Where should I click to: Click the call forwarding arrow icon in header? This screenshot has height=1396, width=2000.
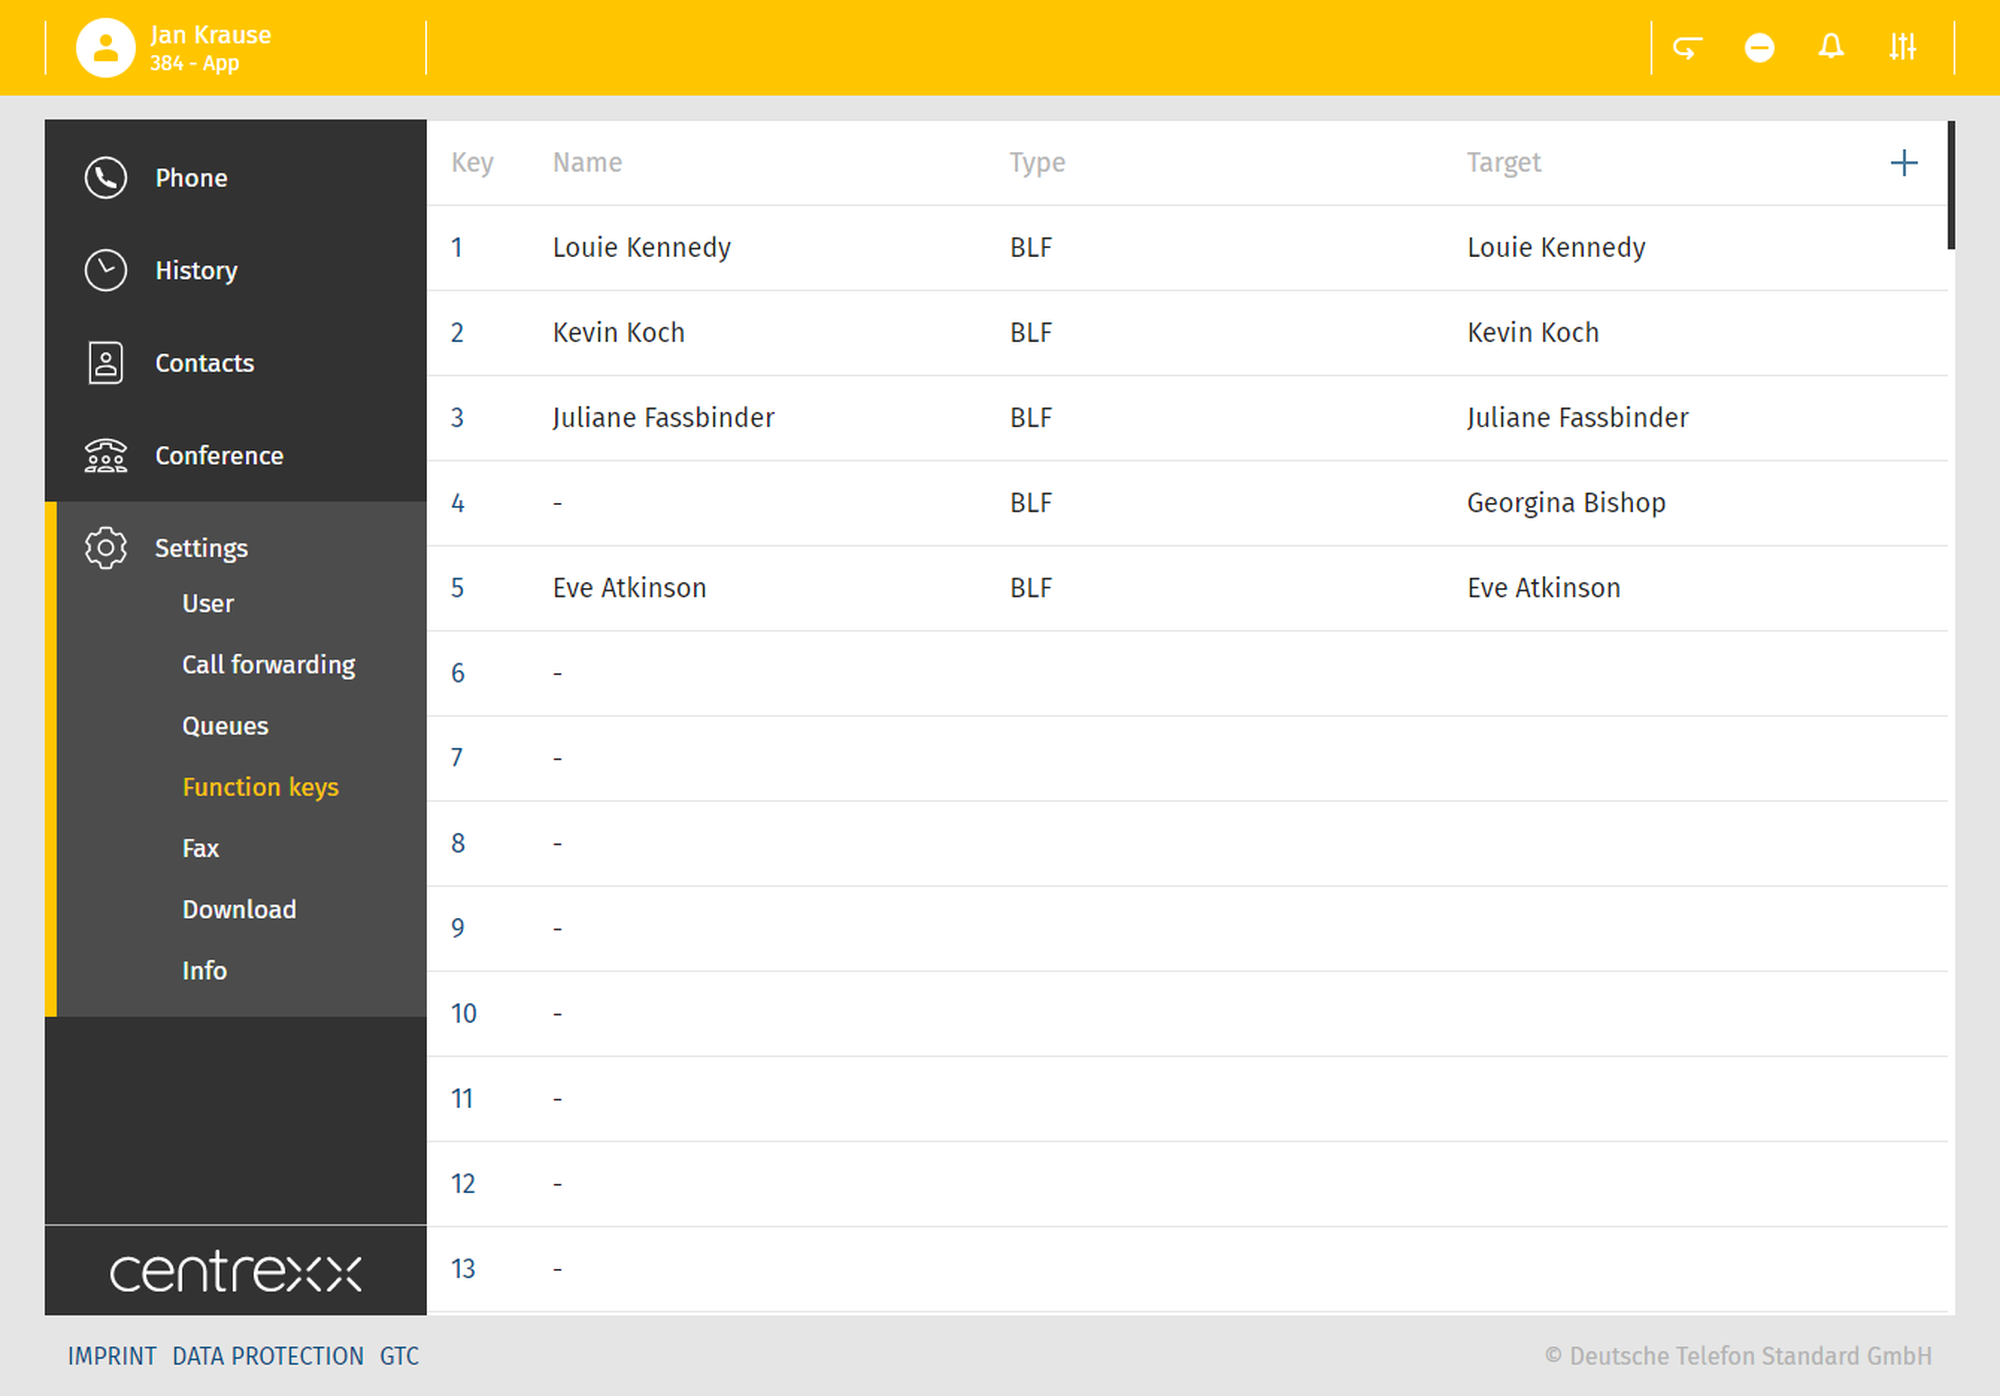(1688, 47)
